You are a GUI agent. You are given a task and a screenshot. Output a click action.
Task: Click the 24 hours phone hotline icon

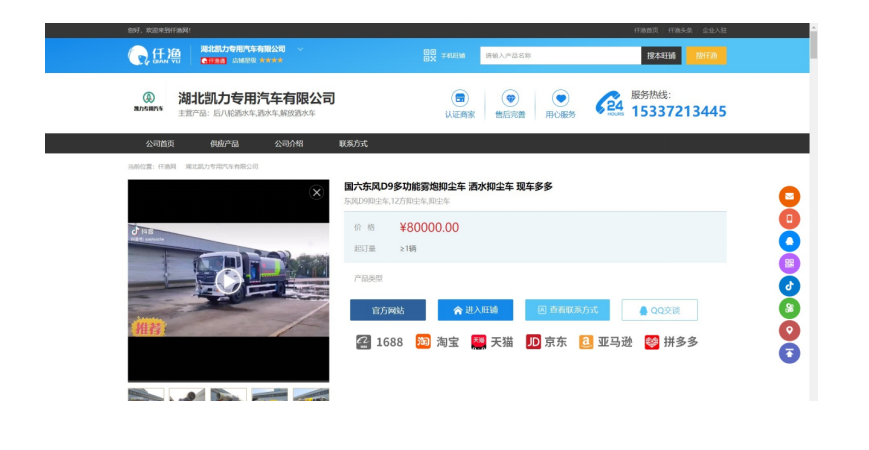[x=610, y=104]
